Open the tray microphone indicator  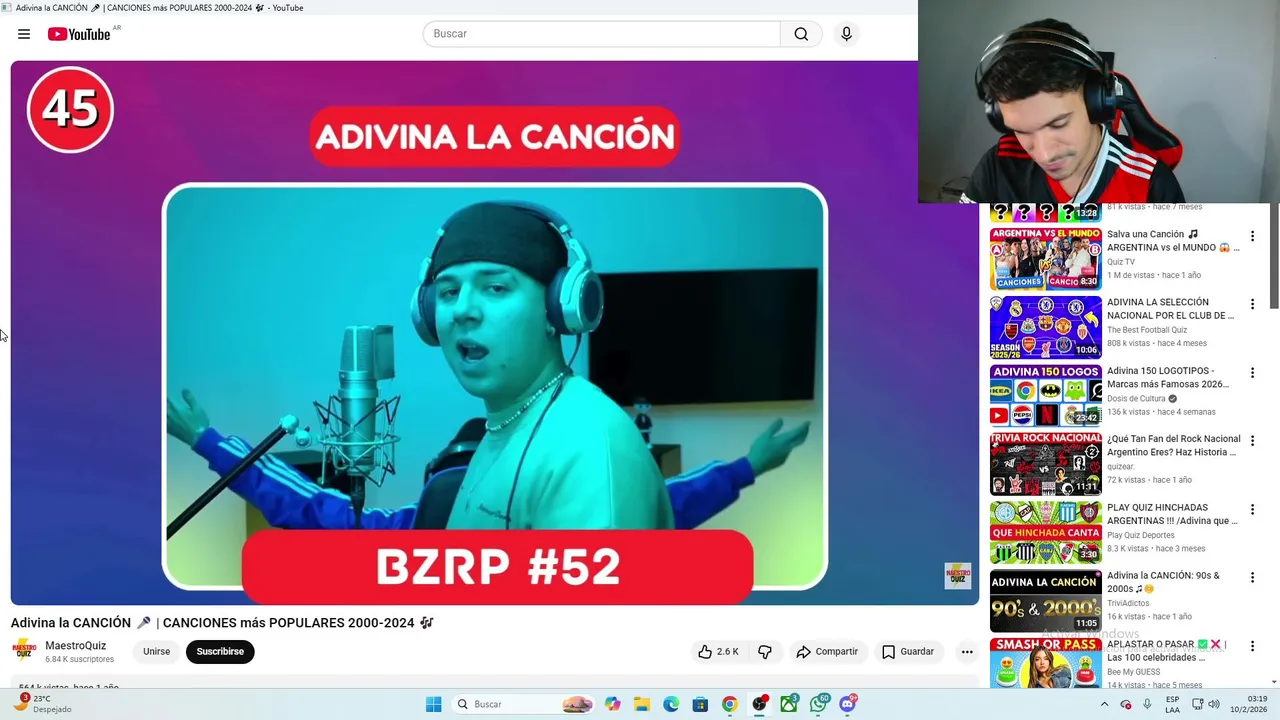1148,704
